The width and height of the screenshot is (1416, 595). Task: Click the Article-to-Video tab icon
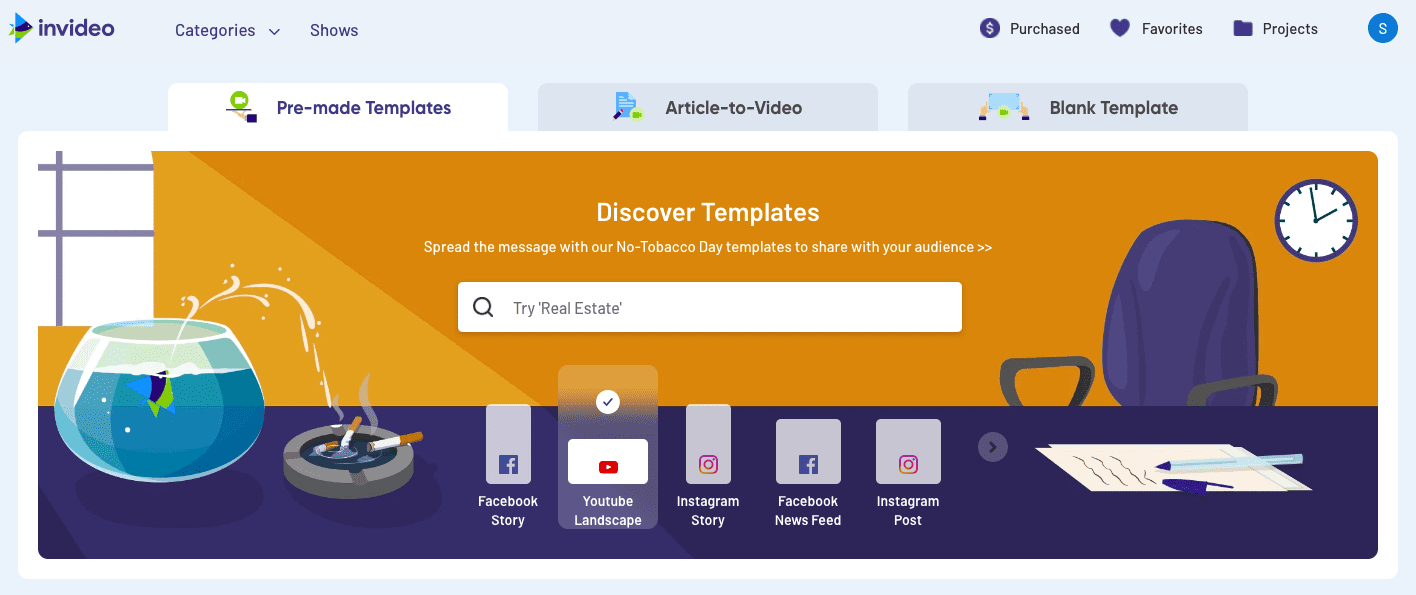point(627,107)
